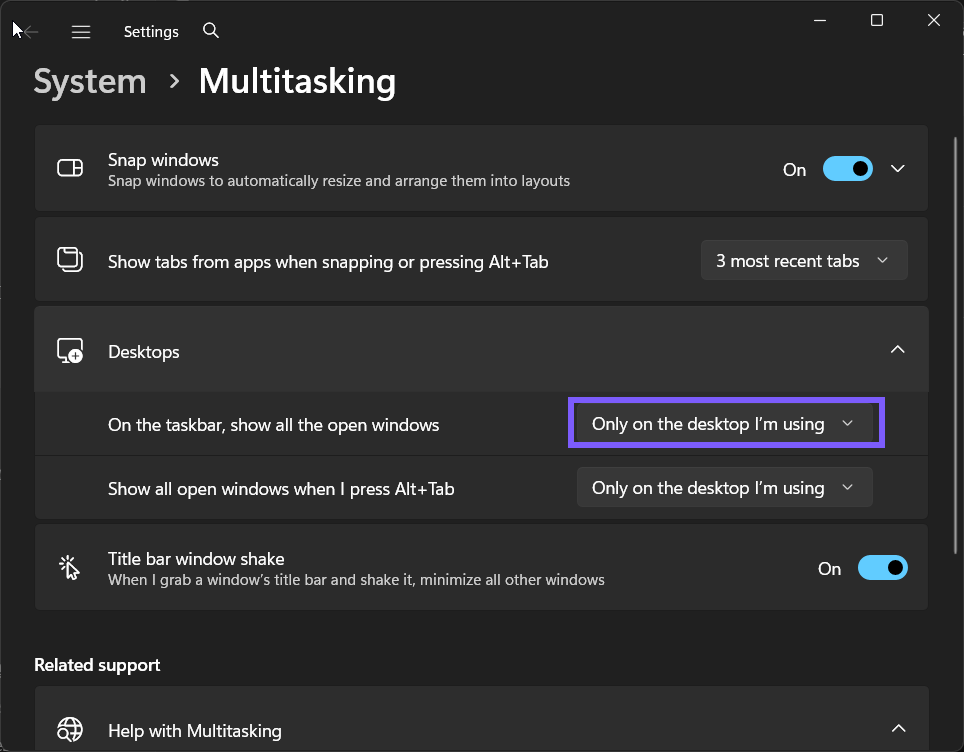Maximize the Settings window
The height and width of the screenshot is (752, 964).
coord(877,20)
